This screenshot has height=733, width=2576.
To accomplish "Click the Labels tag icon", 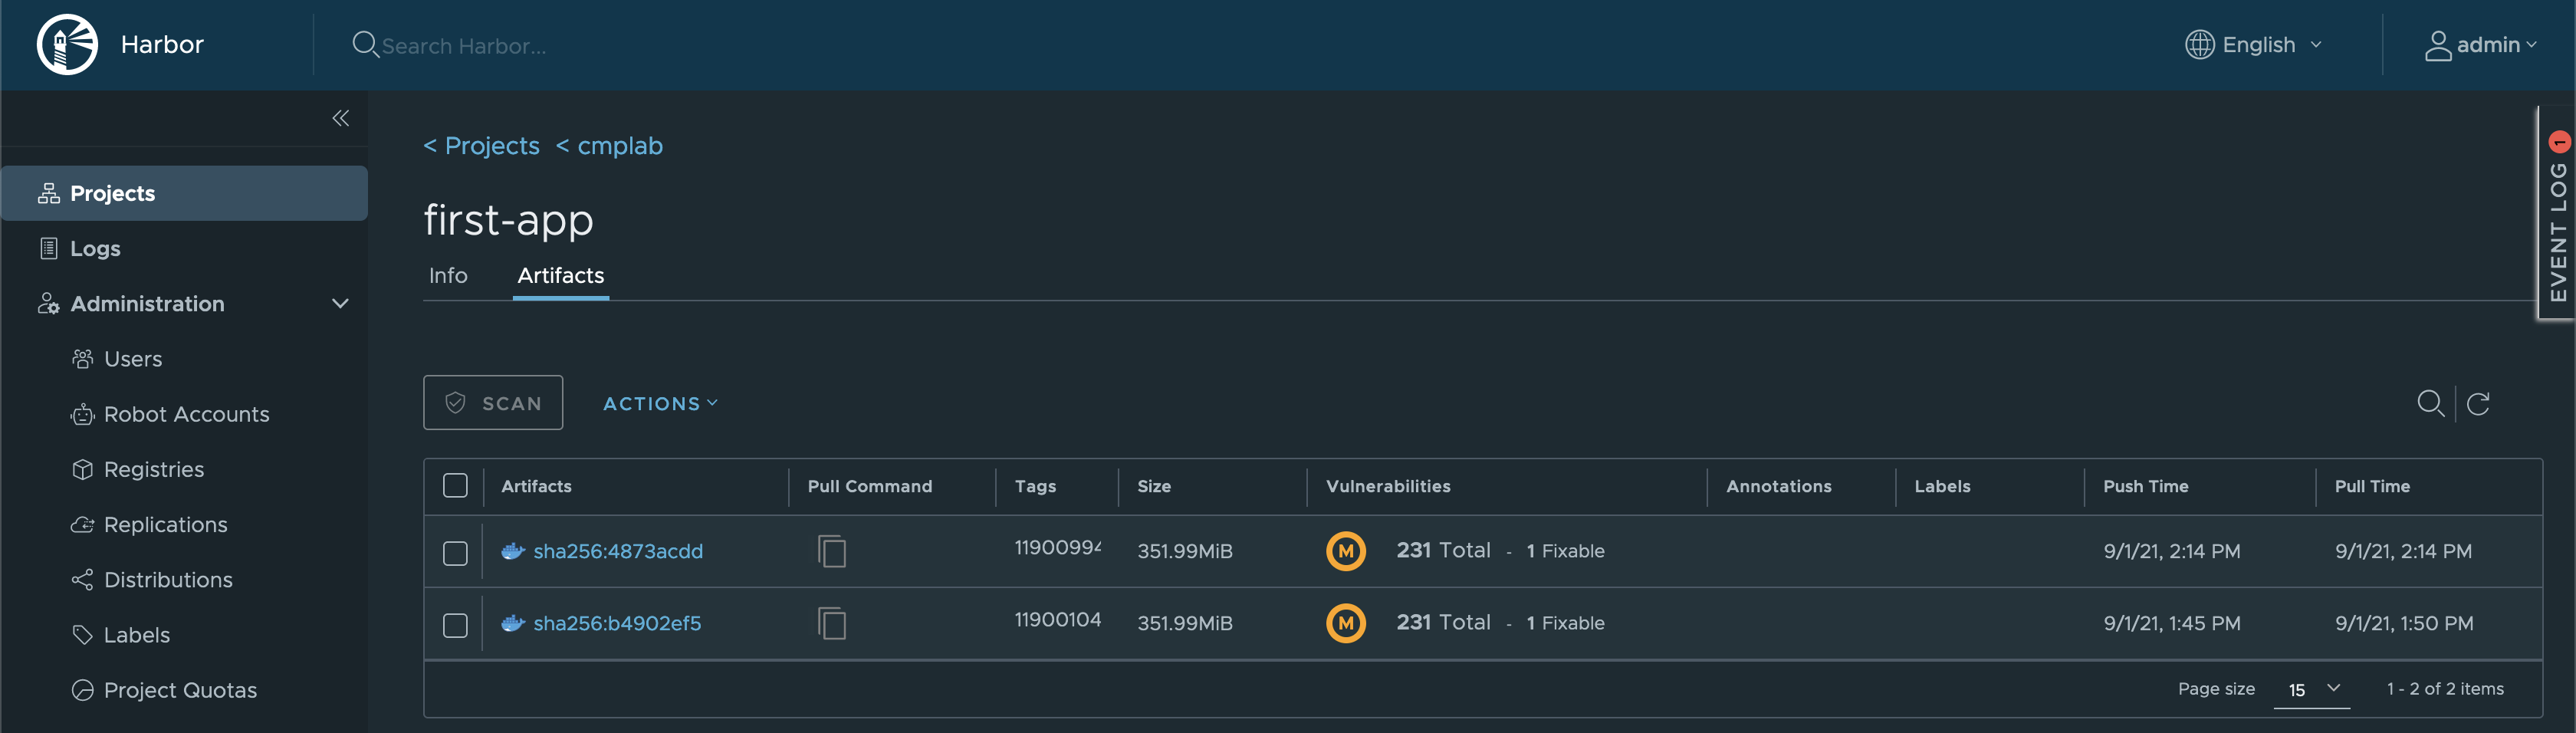I will [83, 634].
